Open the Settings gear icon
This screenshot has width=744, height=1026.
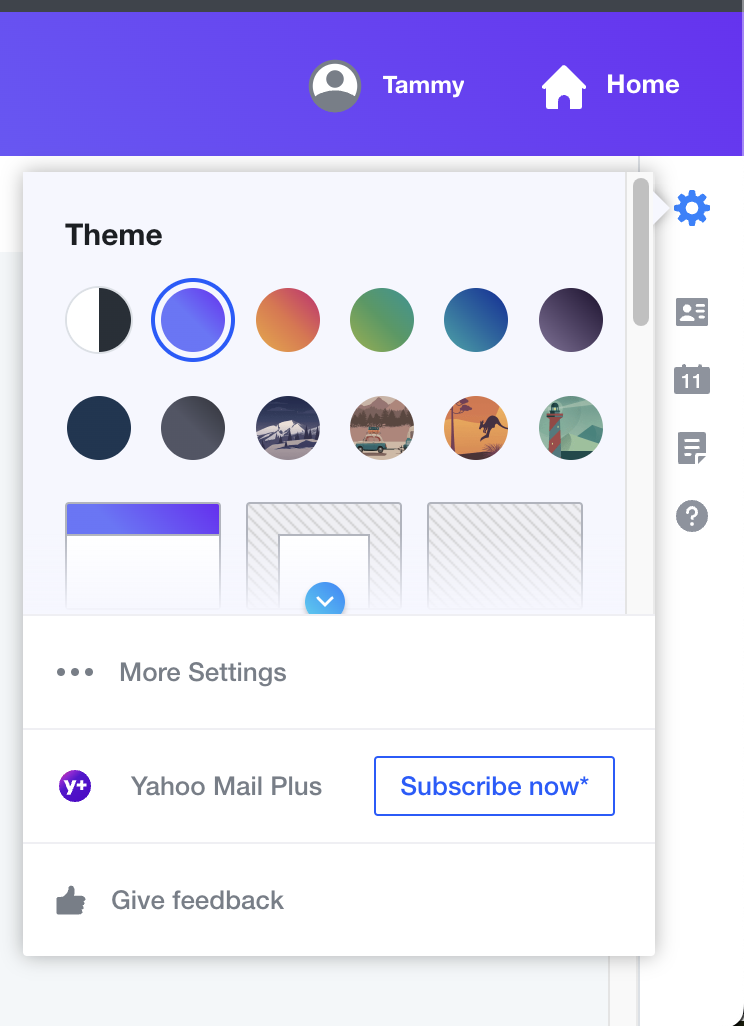click(x=692, y=209)
